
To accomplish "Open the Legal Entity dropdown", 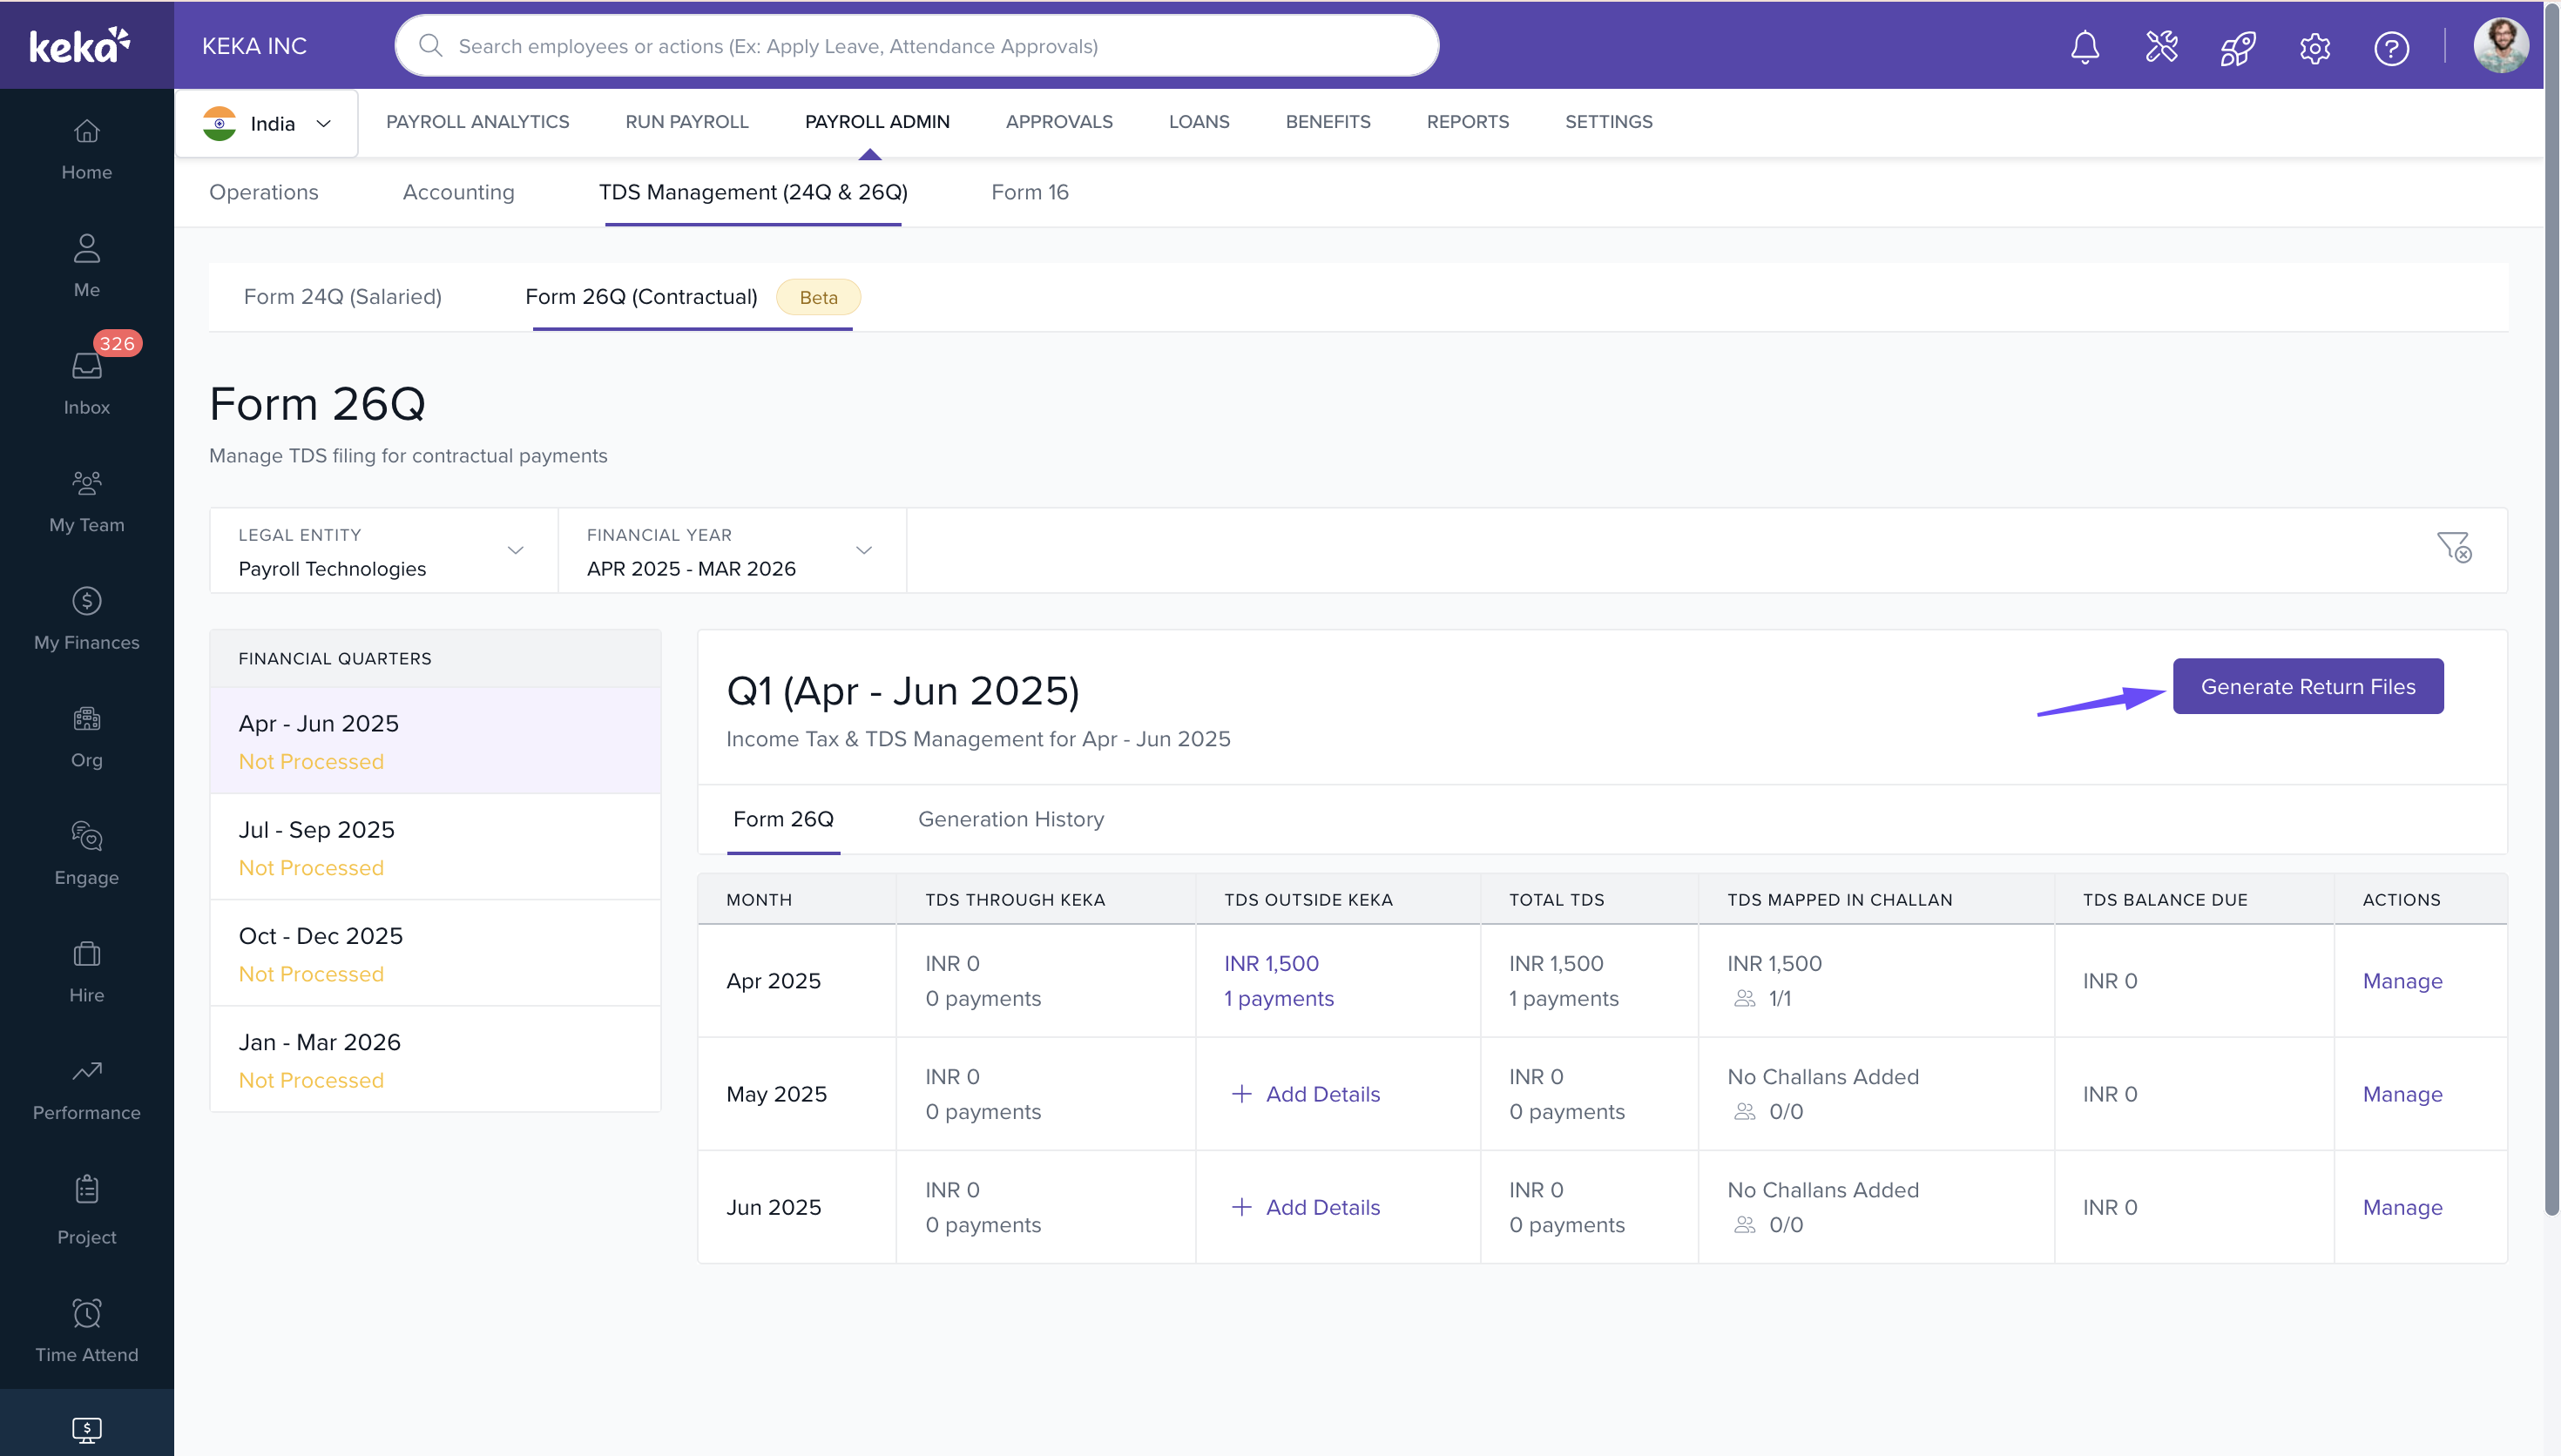I will coord(383,550).
